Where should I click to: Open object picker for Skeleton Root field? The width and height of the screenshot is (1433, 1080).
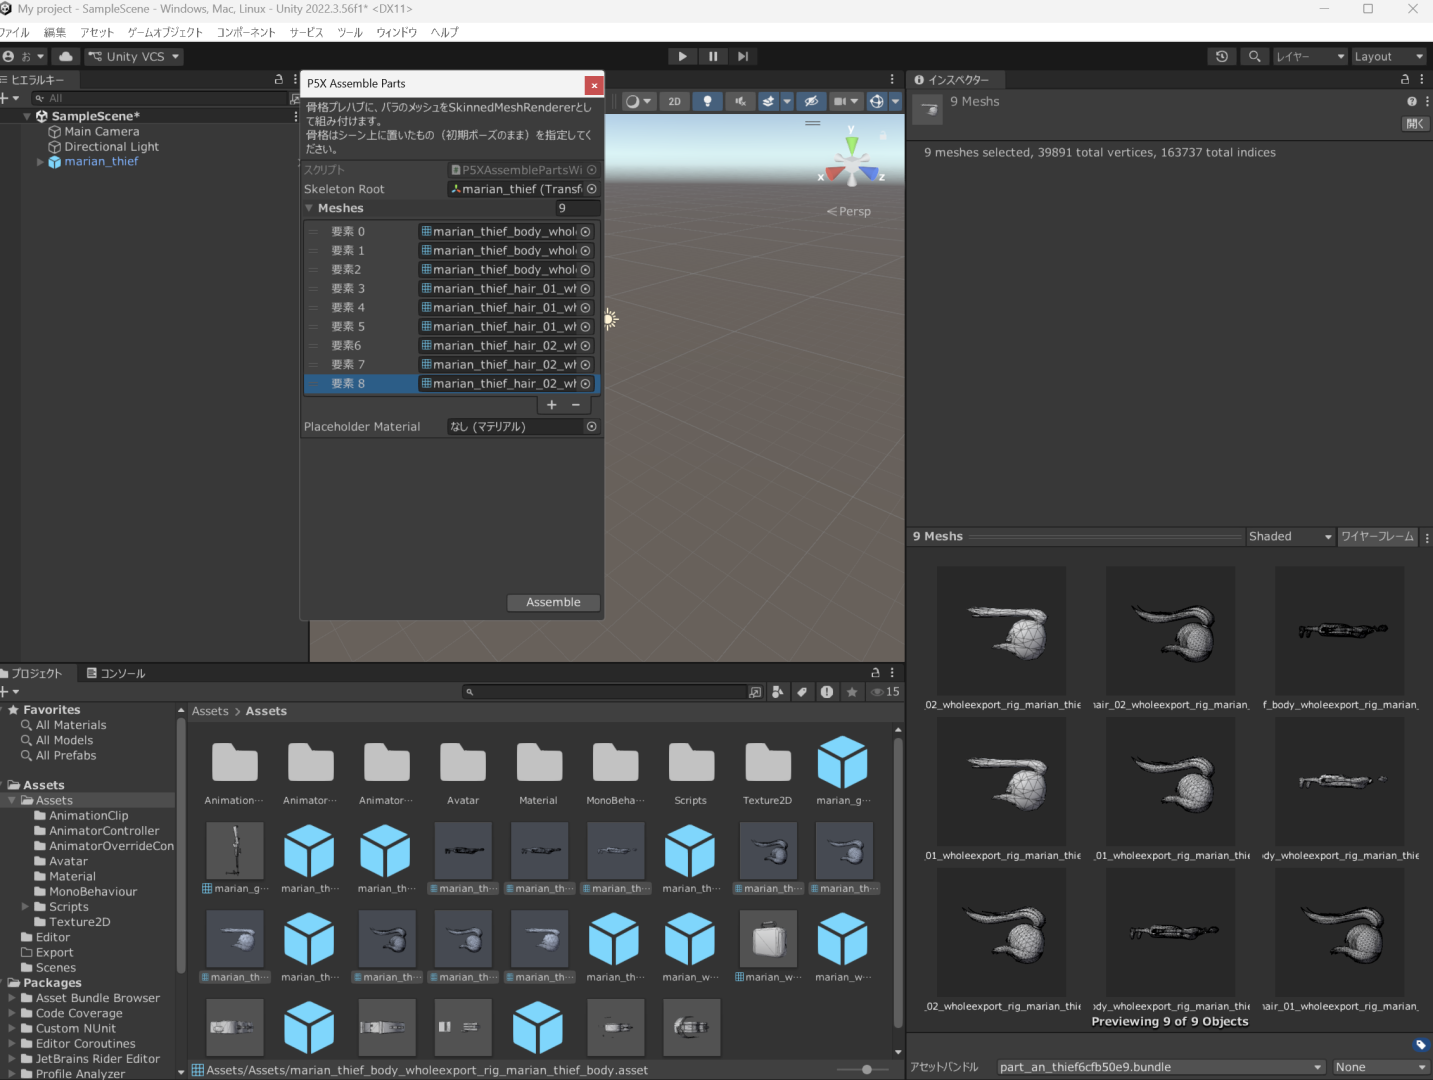pos(592,189)
